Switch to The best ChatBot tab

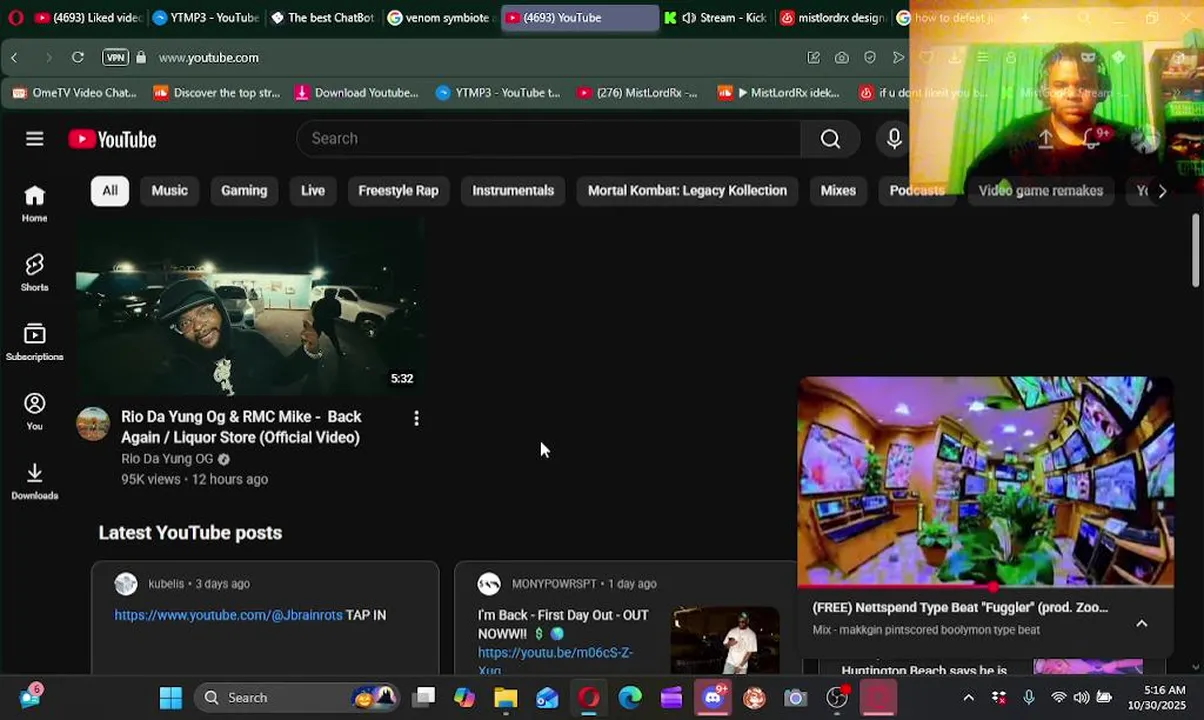click(323, 17)
